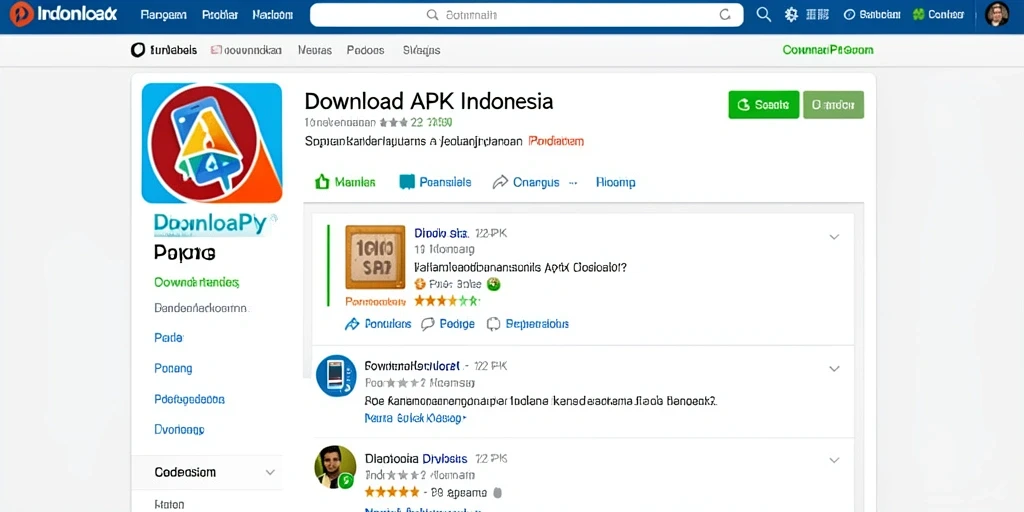Click the refresh icon in search field
The width and height of the screenshot is (1024, 512).
(724, 14)
